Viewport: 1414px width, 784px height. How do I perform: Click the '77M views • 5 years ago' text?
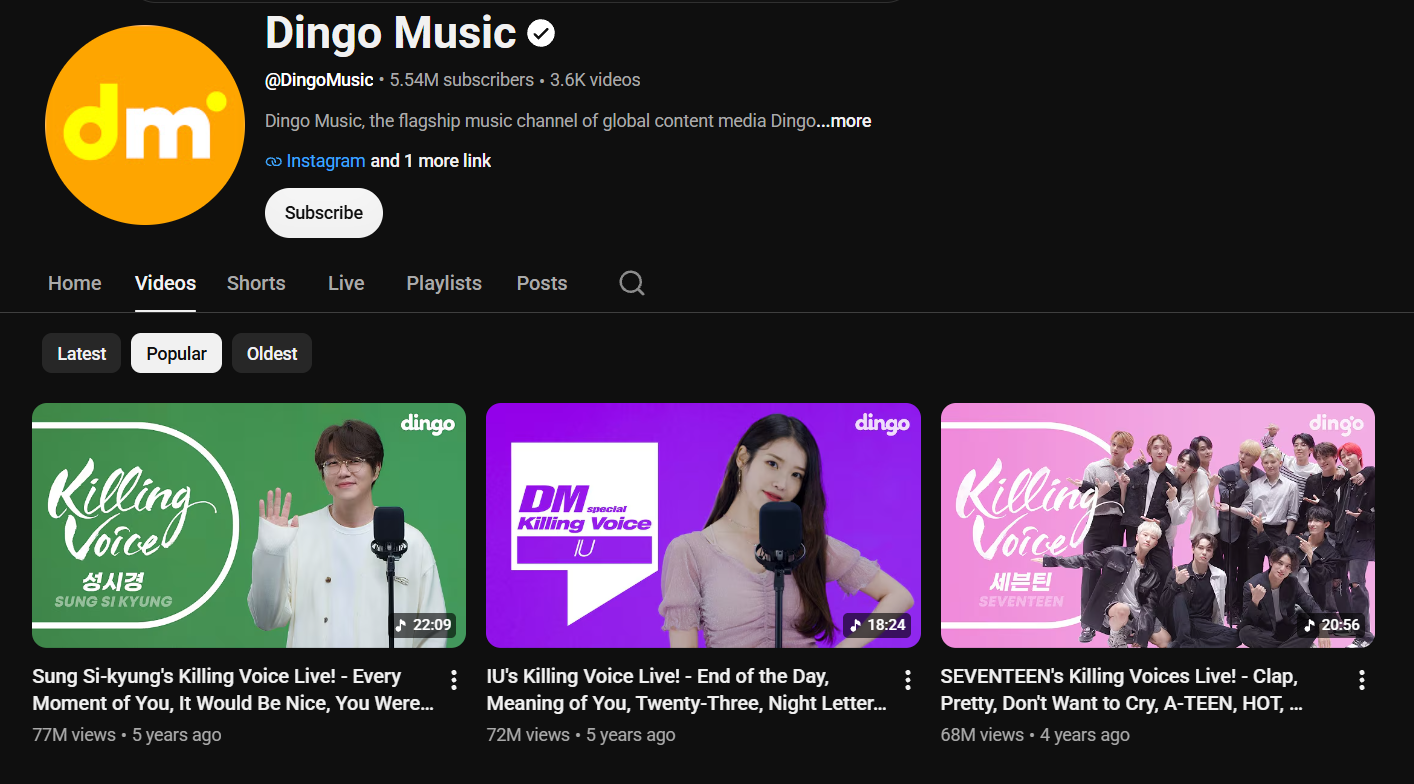[x=127, y=735]
